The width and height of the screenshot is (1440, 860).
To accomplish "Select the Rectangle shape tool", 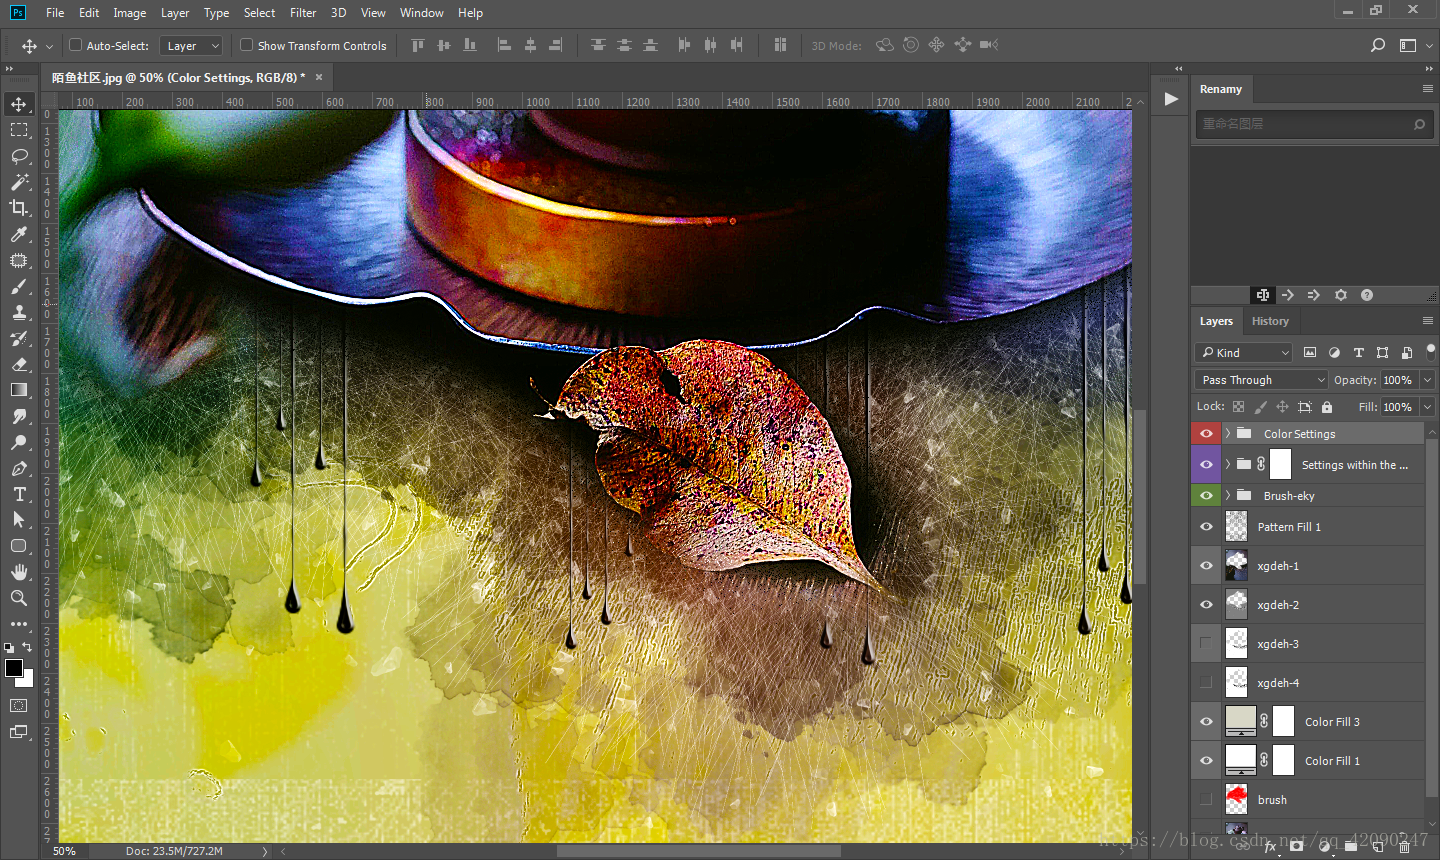I will pos(19,546).
